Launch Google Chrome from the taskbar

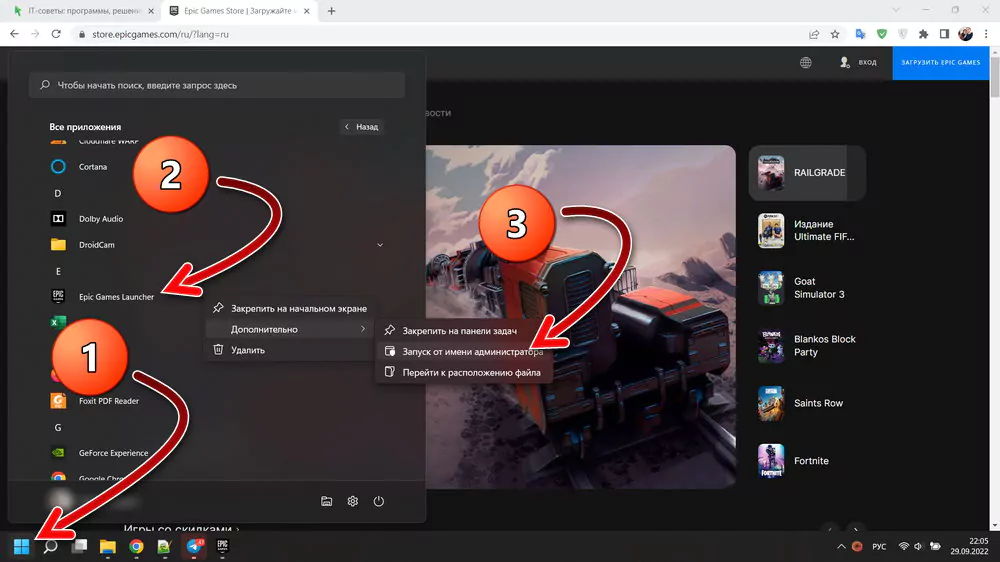pos(136,546)
